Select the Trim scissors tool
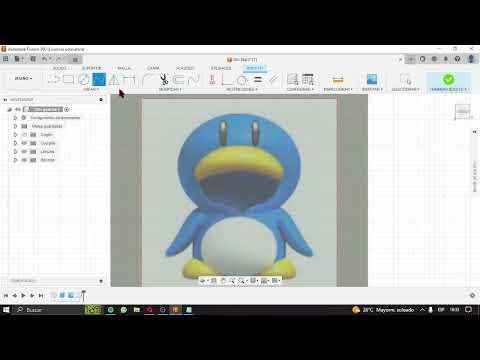 [x=164, y=79]
